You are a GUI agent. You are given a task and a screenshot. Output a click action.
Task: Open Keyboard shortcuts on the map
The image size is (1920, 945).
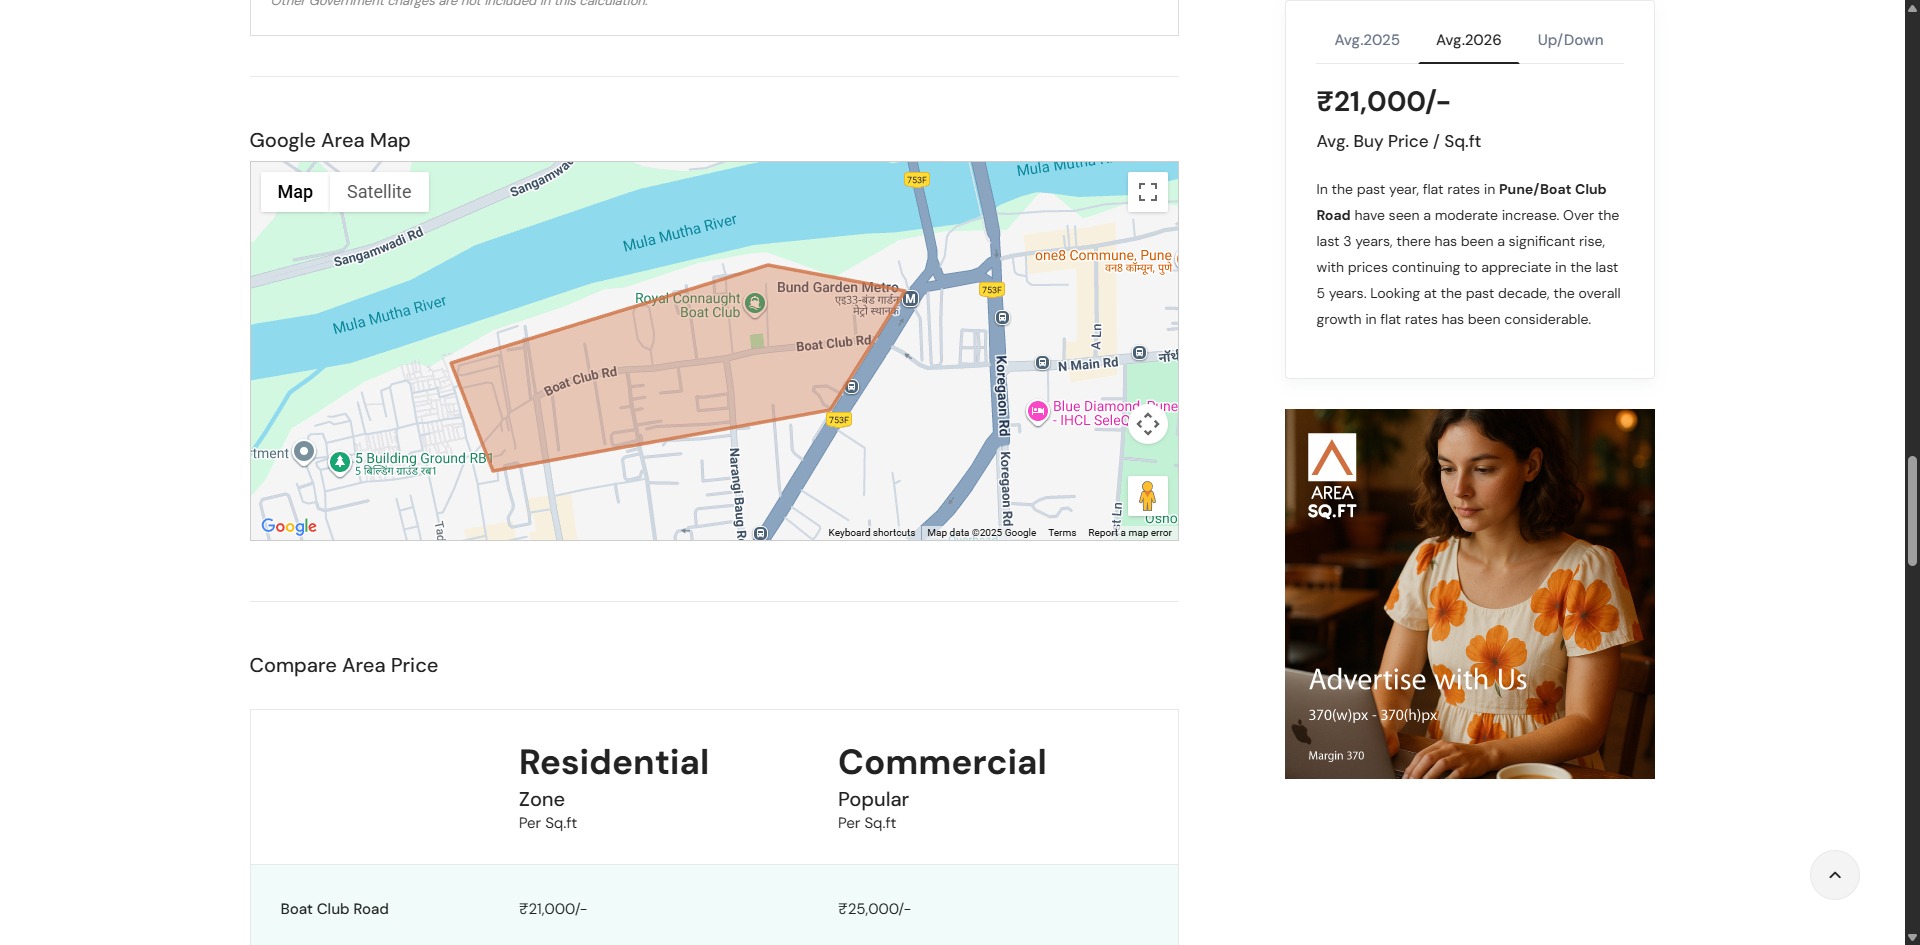pyautogui.click(x=871, y=533)
